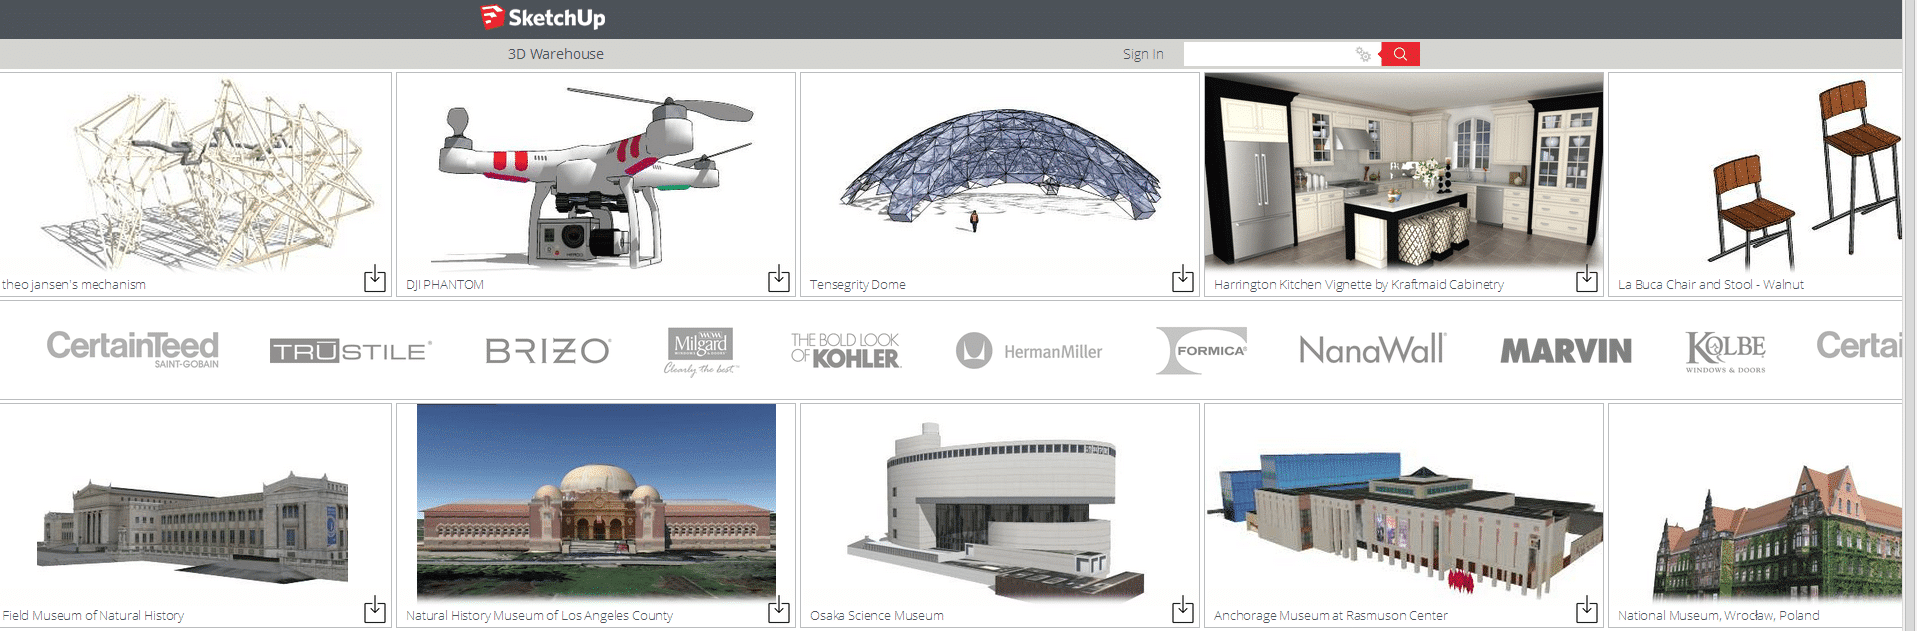This screenshot has width=1917, height=631.
Task: Open the TruStile brand logo
Action: coord(350,351)
